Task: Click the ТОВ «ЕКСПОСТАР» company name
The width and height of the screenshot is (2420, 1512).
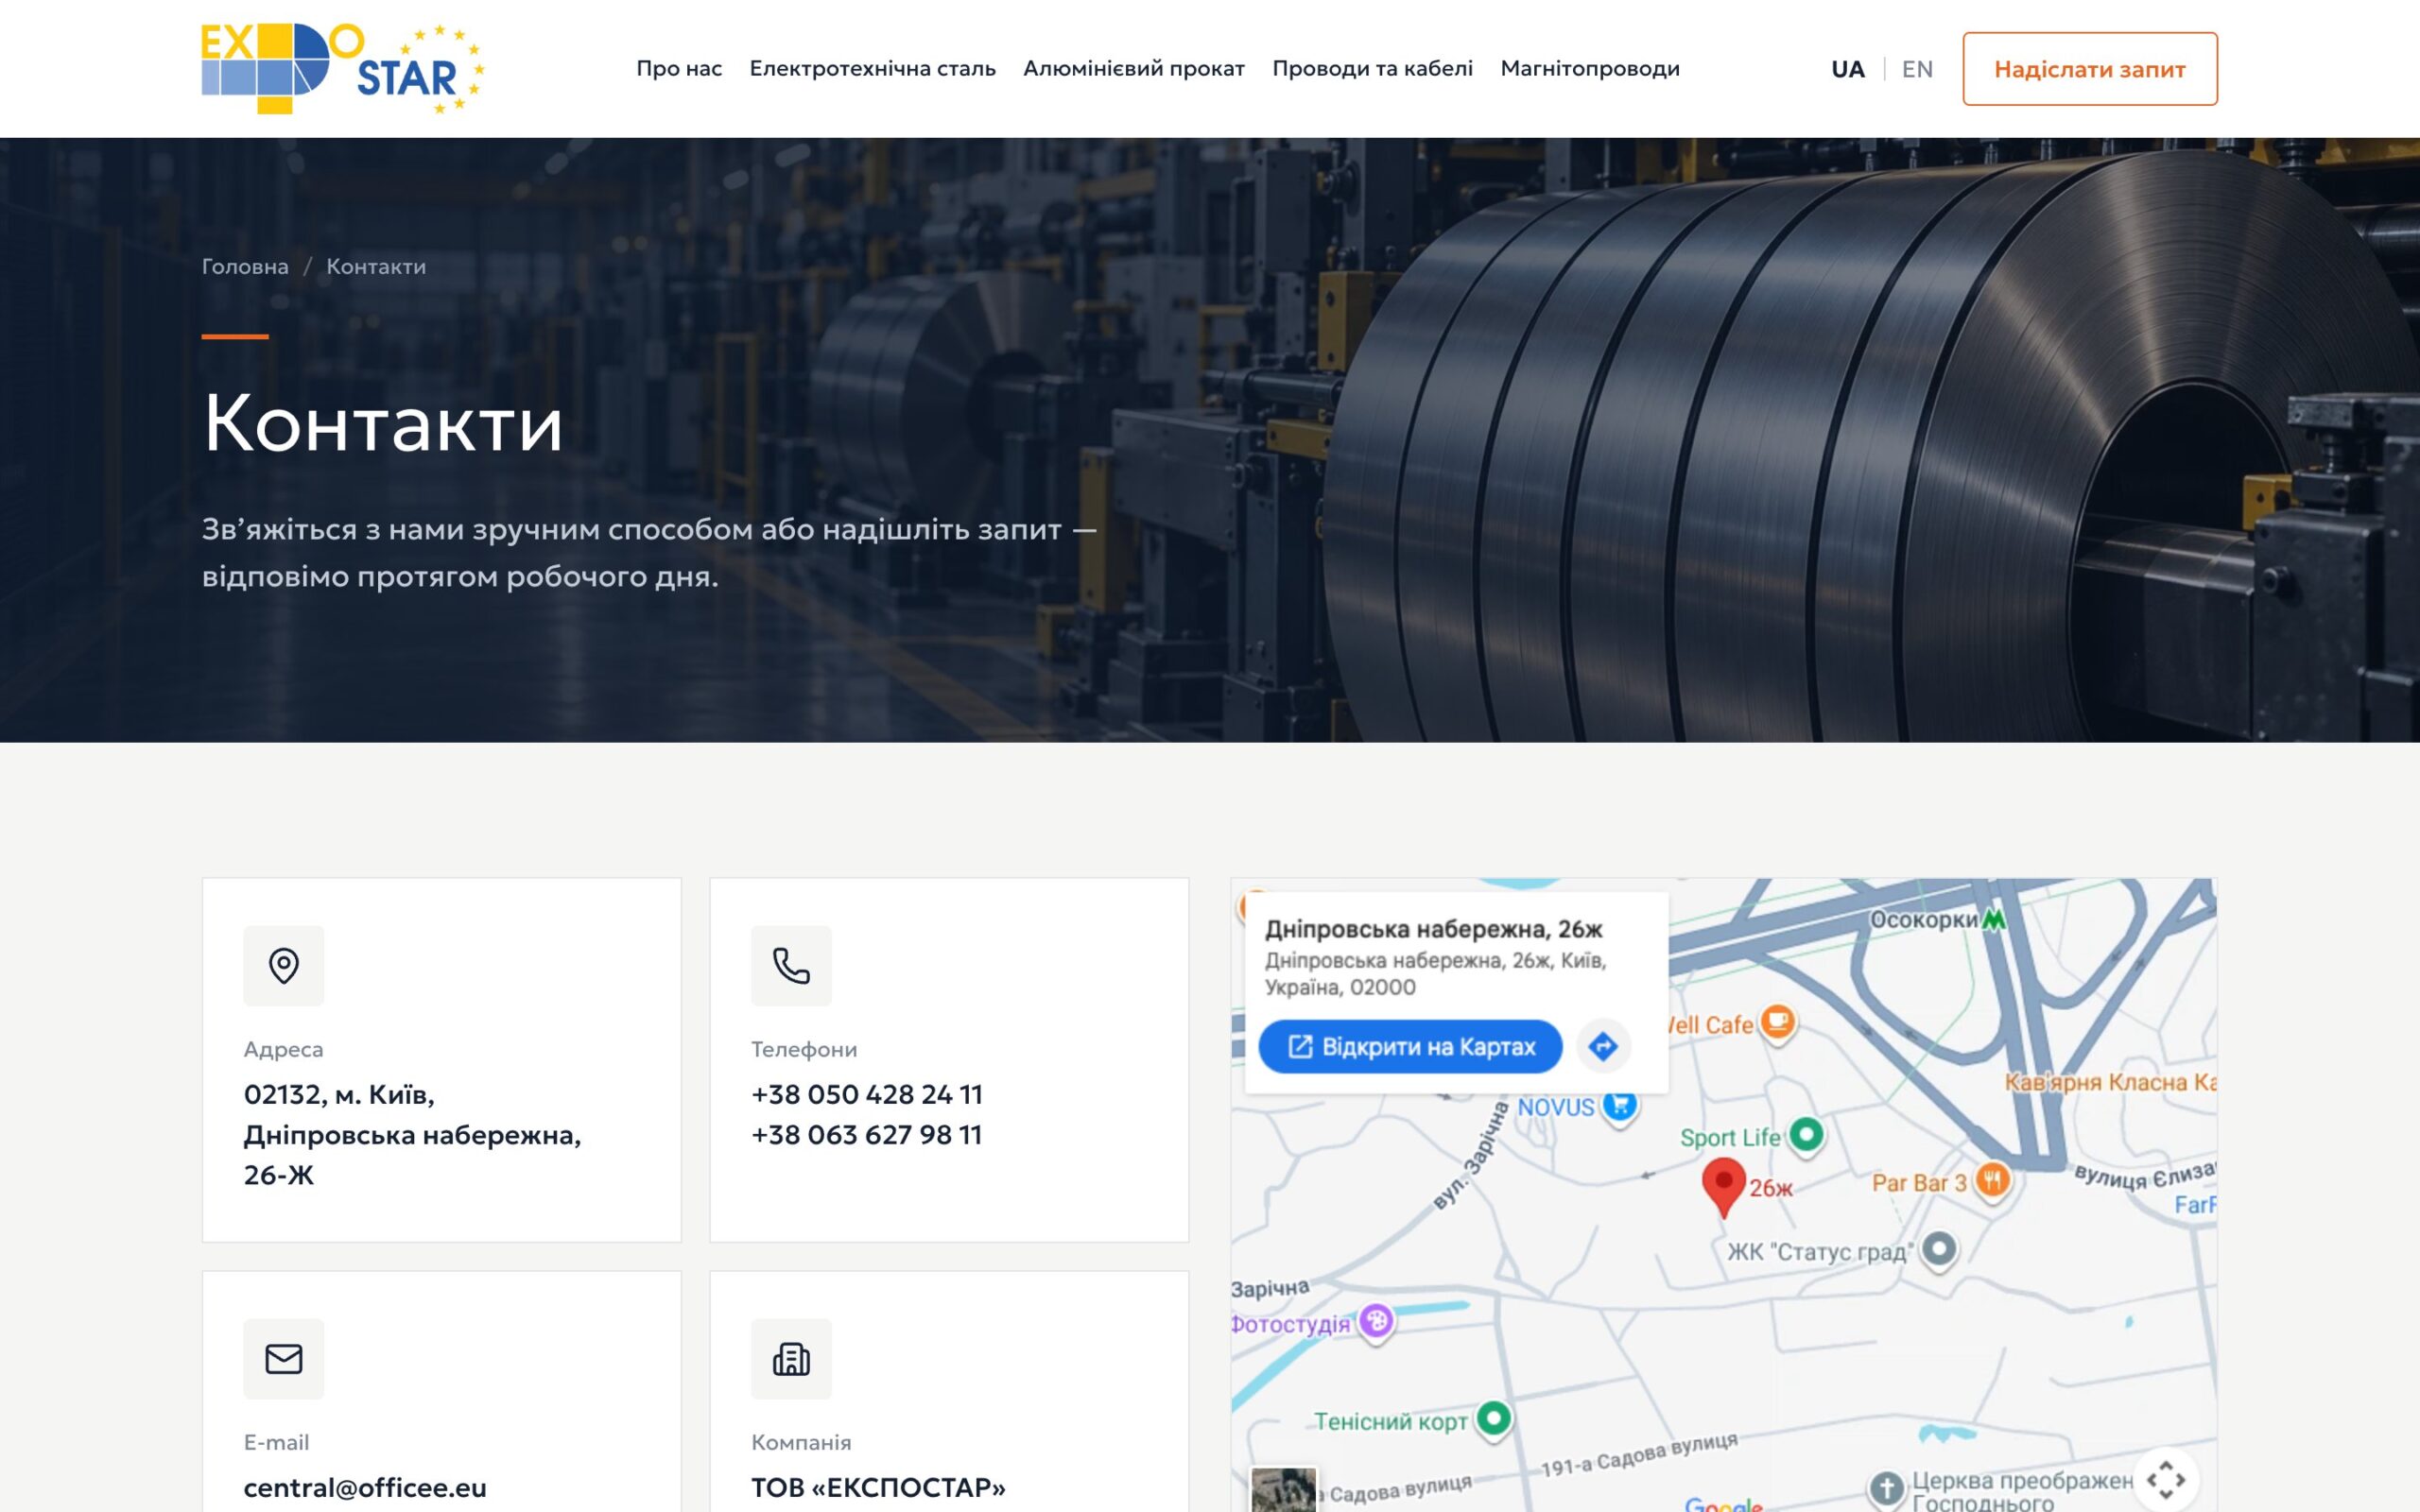Action: tap(878, 1487)
